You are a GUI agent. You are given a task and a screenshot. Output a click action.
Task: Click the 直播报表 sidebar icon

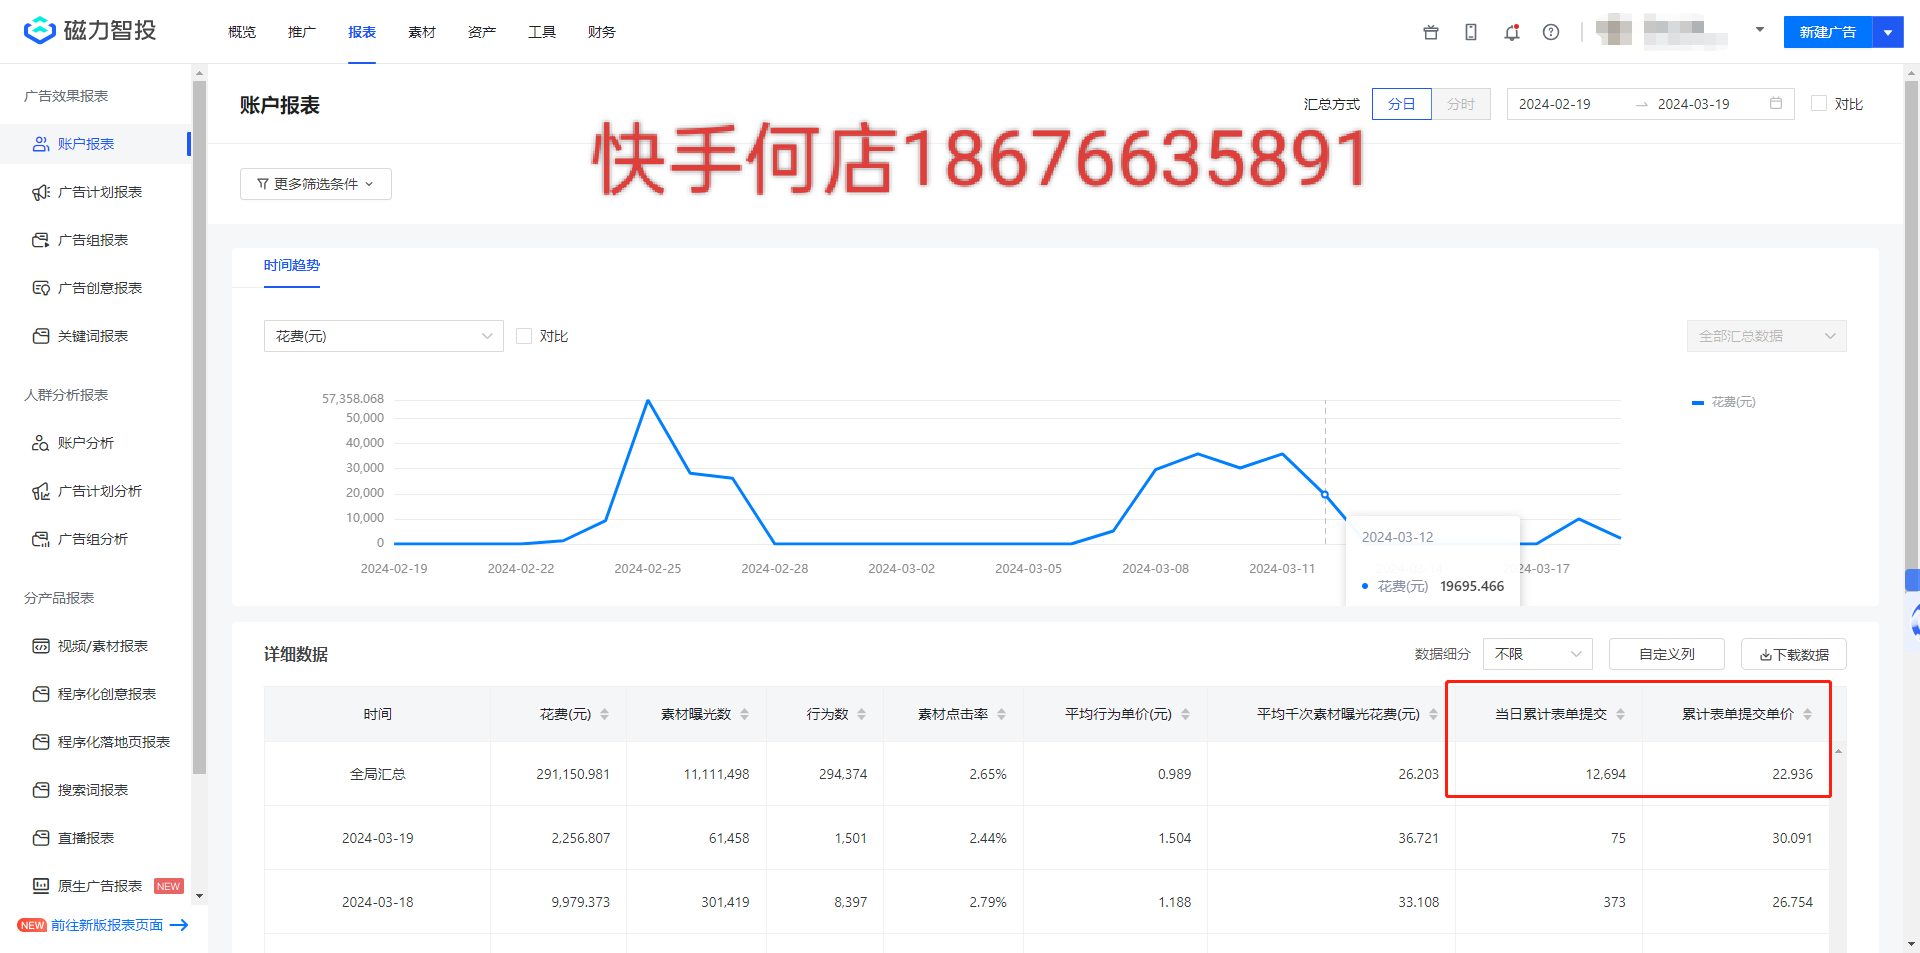(x=41, y=838)
